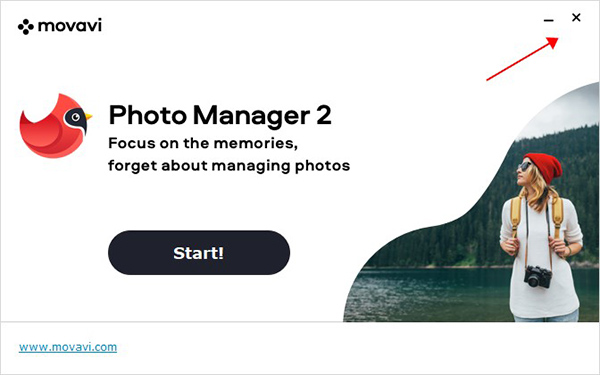This screenshot has height=375, width=600.
Task: Click the red cardinal bird logo
Action: (54, 126)
